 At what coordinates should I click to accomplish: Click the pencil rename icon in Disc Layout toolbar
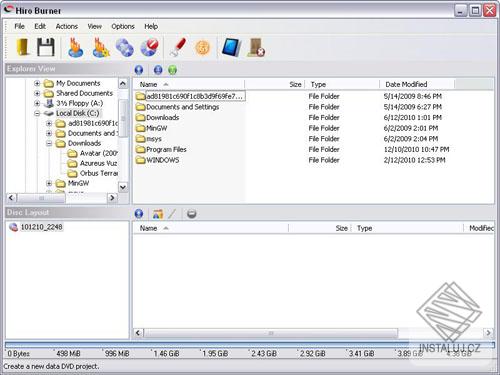pyautogui.click(x=172, y=214)
